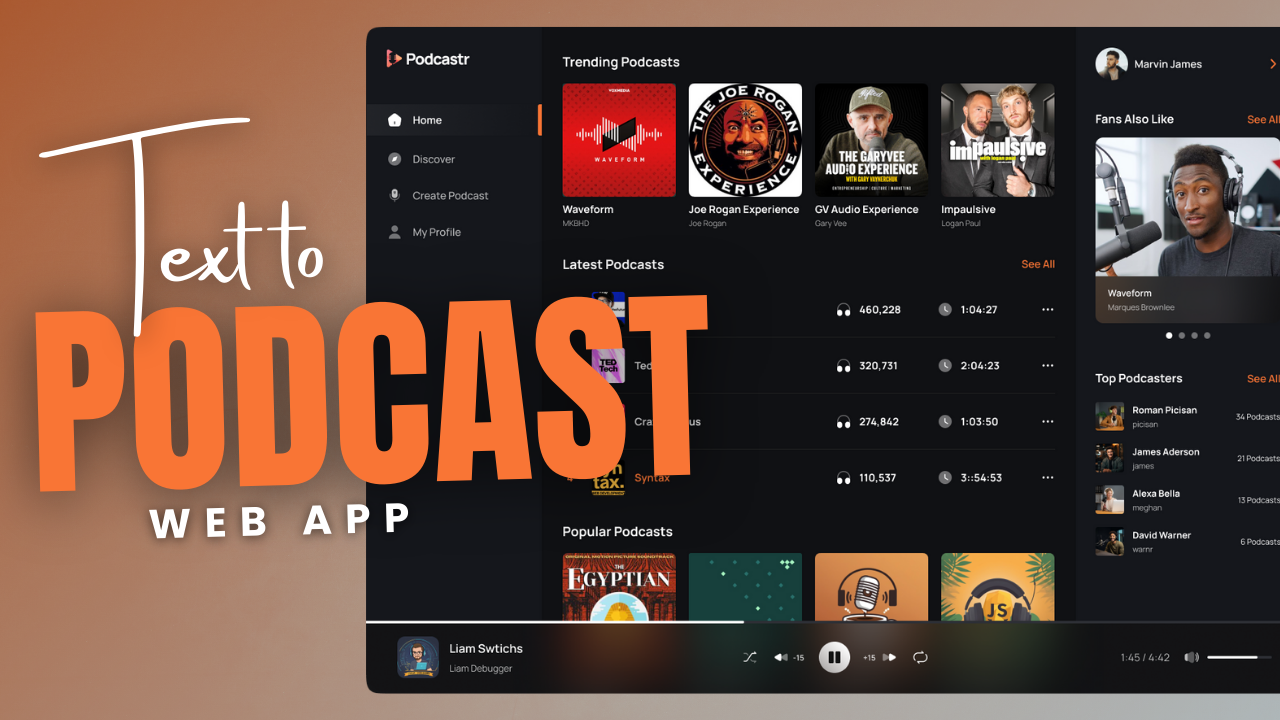Enable shuffle in the audio player
This screenshot has width=1280, height=720.
pos(749,657)
